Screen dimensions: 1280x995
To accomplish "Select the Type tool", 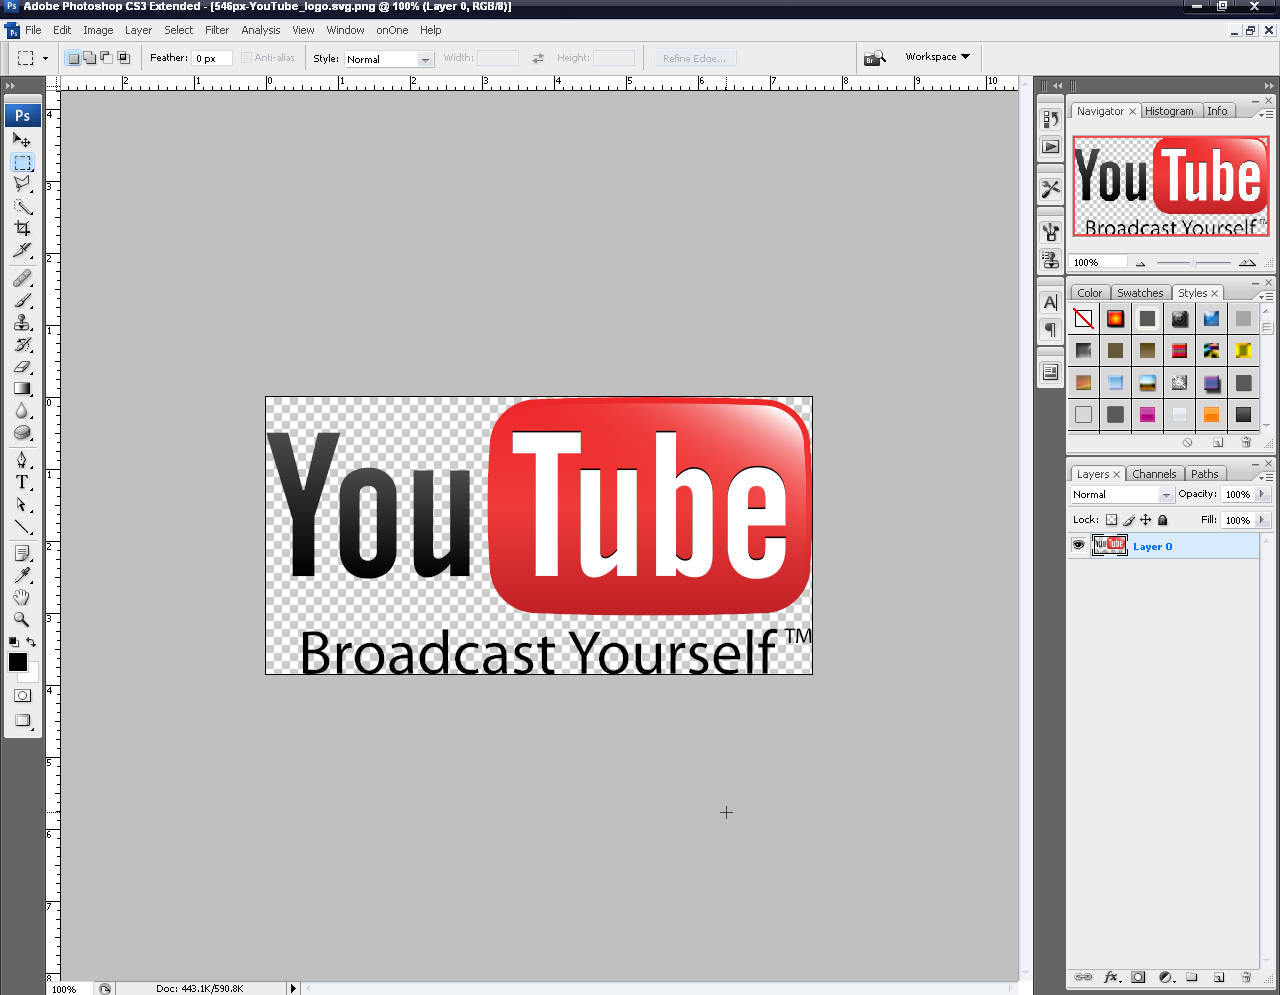I will coord(22,482).
